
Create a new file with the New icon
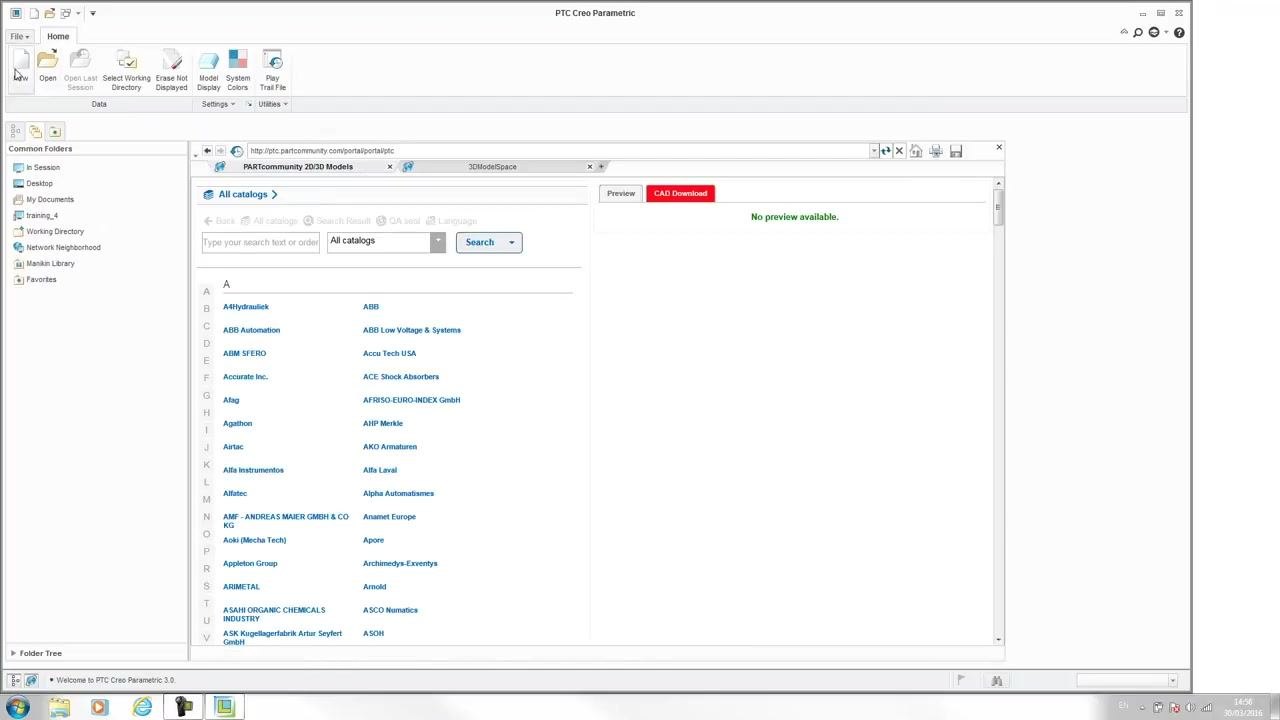[x=21, y=68]
